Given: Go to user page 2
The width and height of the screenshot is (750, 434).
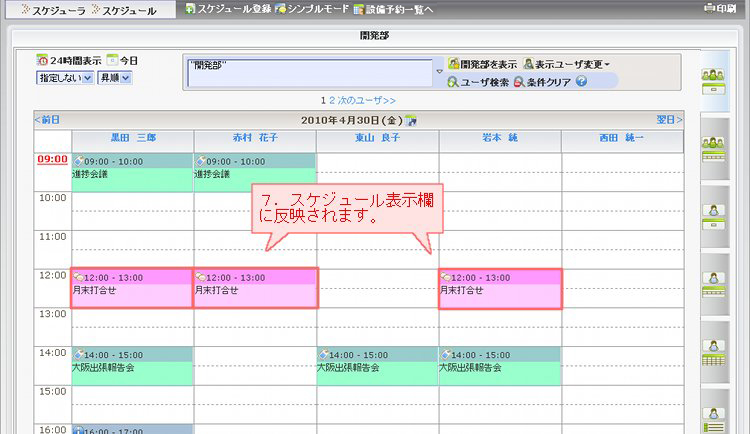Looking at the screenshot, I should click(332, 100).
